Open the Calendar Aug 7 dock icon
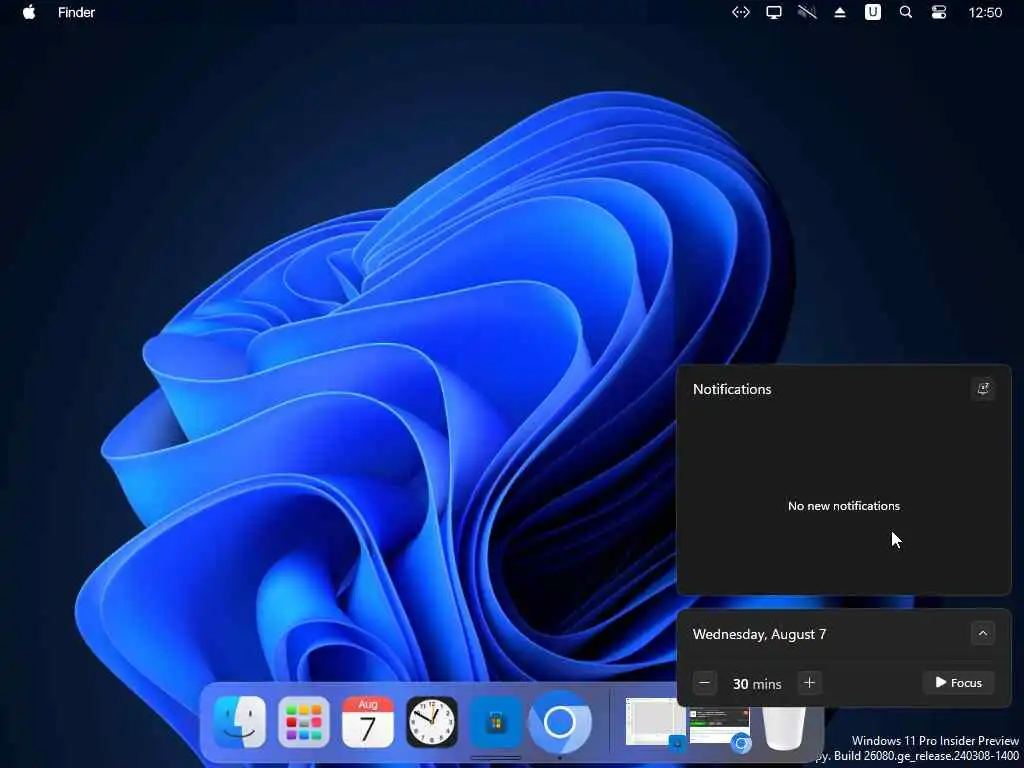This screenshot has width=1024, height=768. pyautogui.click(x=368, y=722)
